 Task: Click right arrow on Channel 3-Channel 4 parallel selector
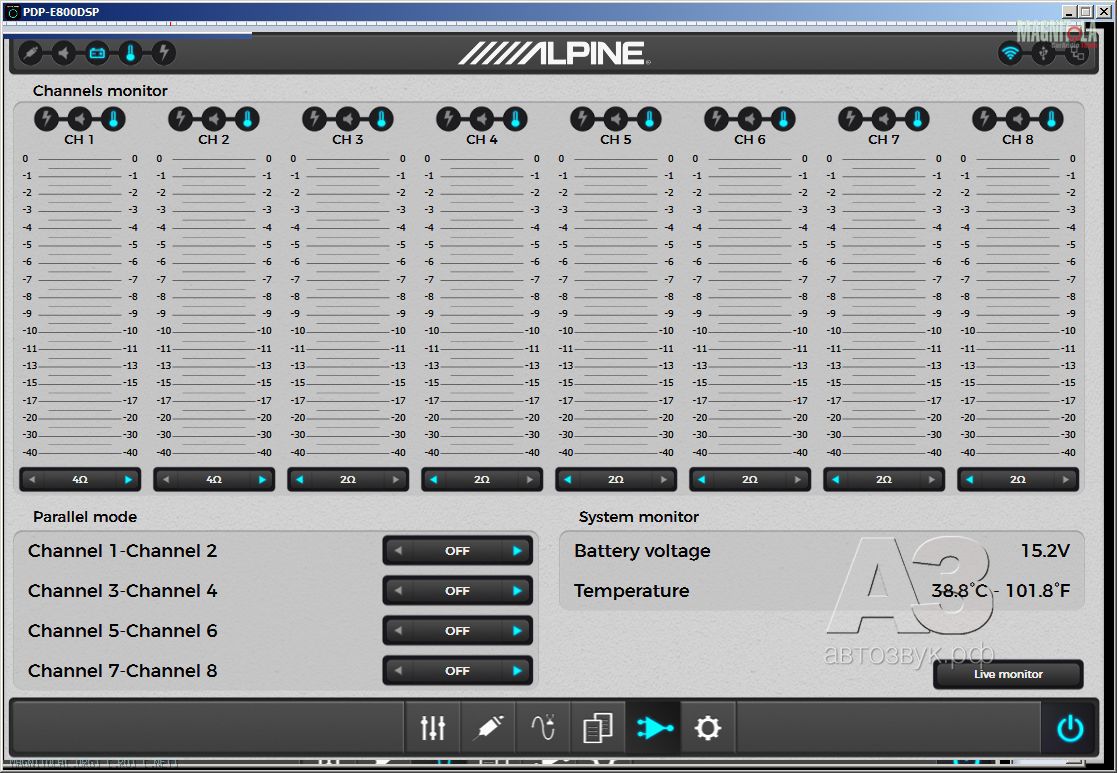[517, 591]
